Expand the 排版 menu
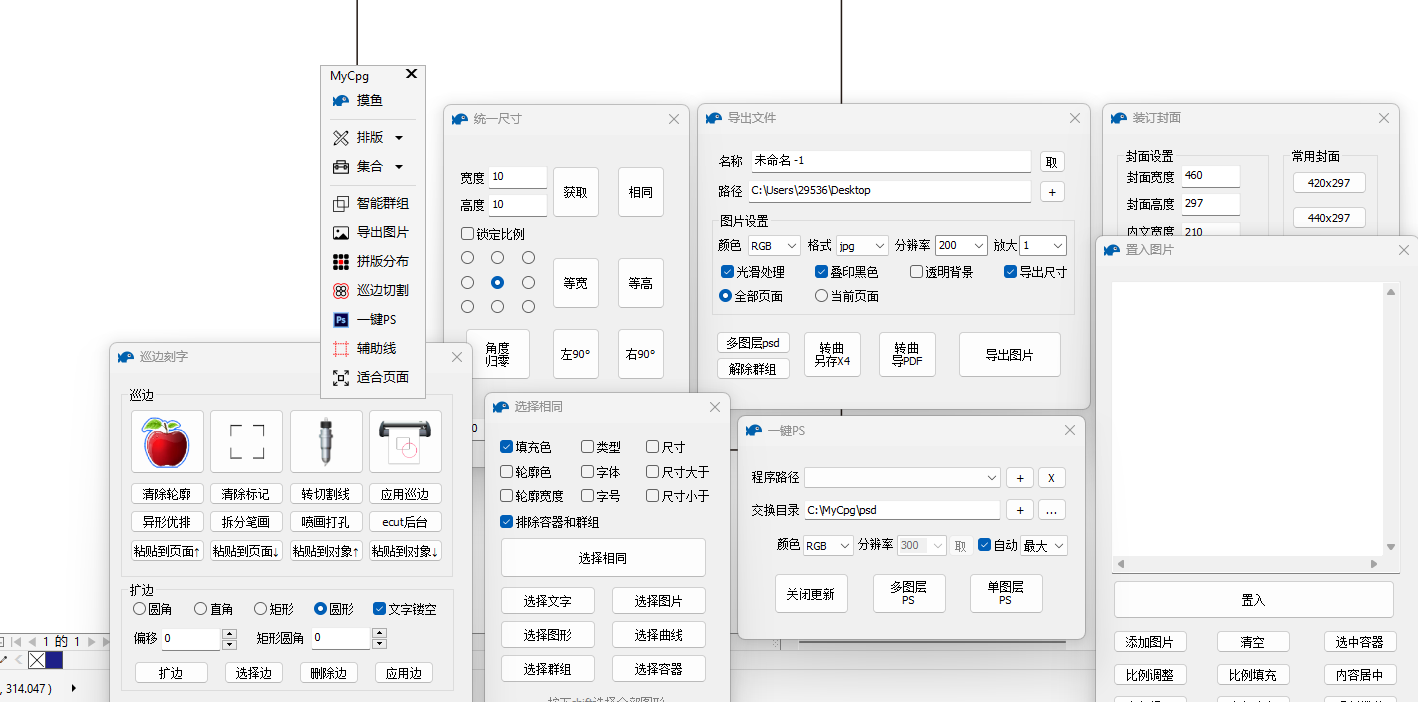The image size is (1418, 702). pyautogui.click(x=368, y=138)
